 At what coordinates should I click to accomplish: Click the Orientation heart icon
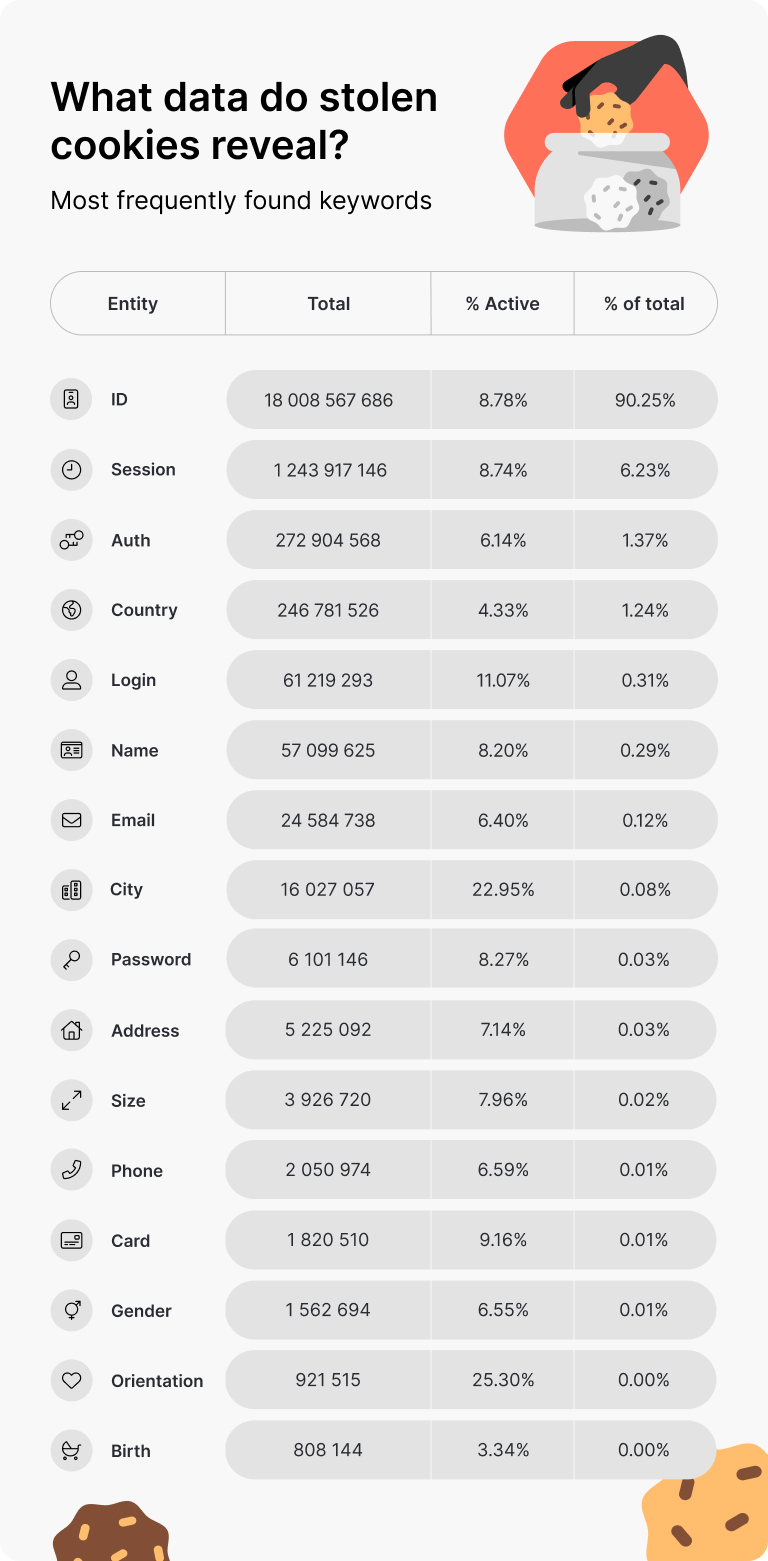71,1380
